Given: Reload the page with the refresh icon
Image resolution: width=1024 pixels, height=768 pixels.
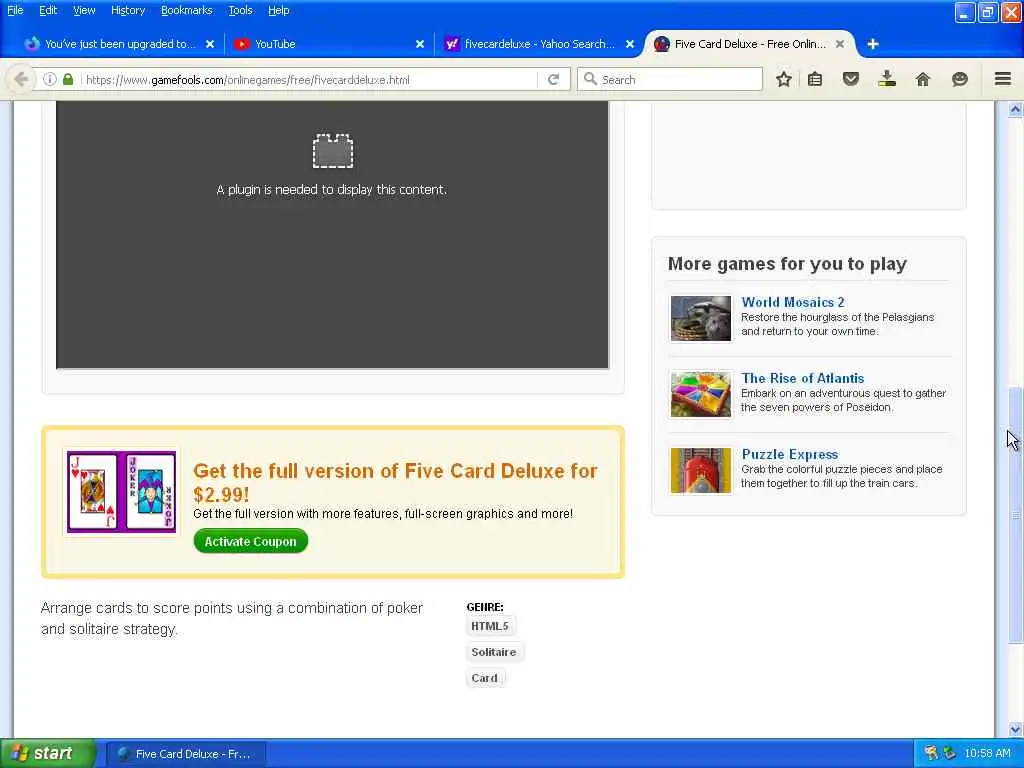Looking at the screenshot, I should [x=554, y=79].
